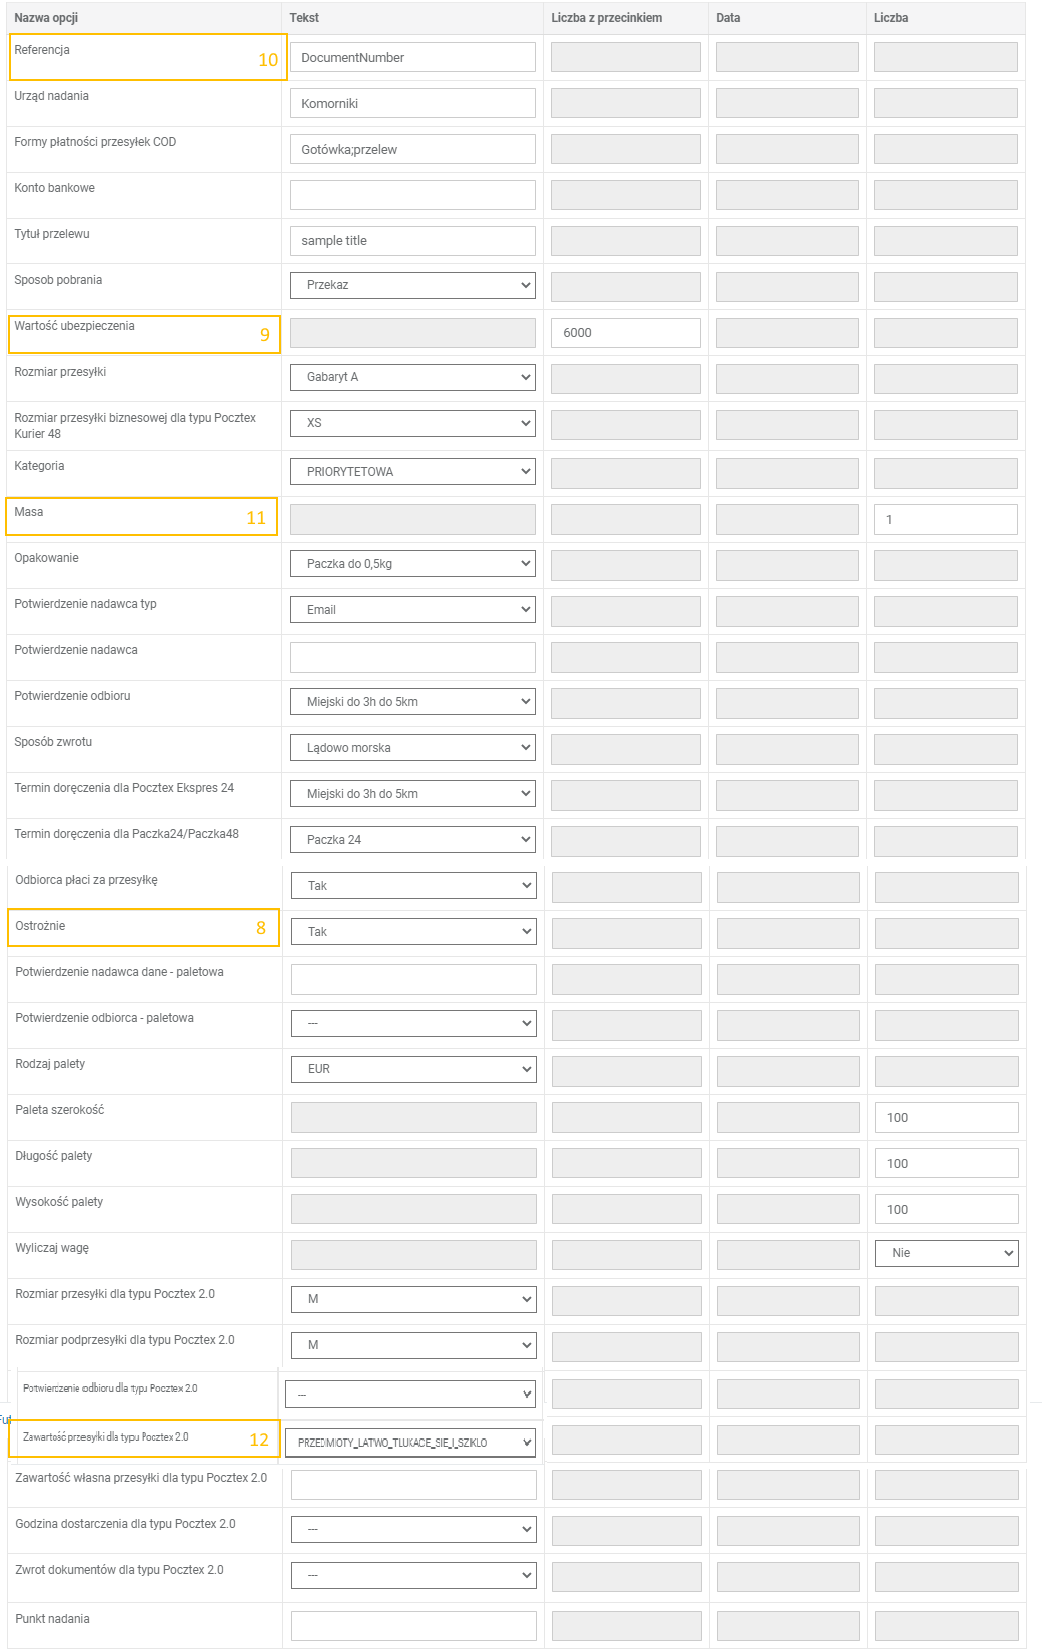This screenshot has width=1042, height=1650.
Task: Open the Sposob pobrania dropdown showing Przekaz
Action: (413, 285)
